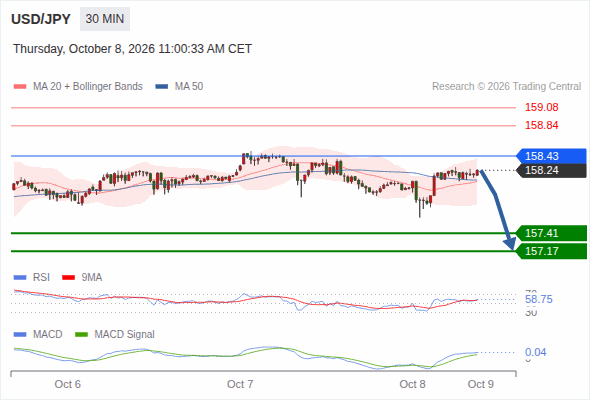Click the 9MA legend label
590x400 pixels.
click(92, 278)
